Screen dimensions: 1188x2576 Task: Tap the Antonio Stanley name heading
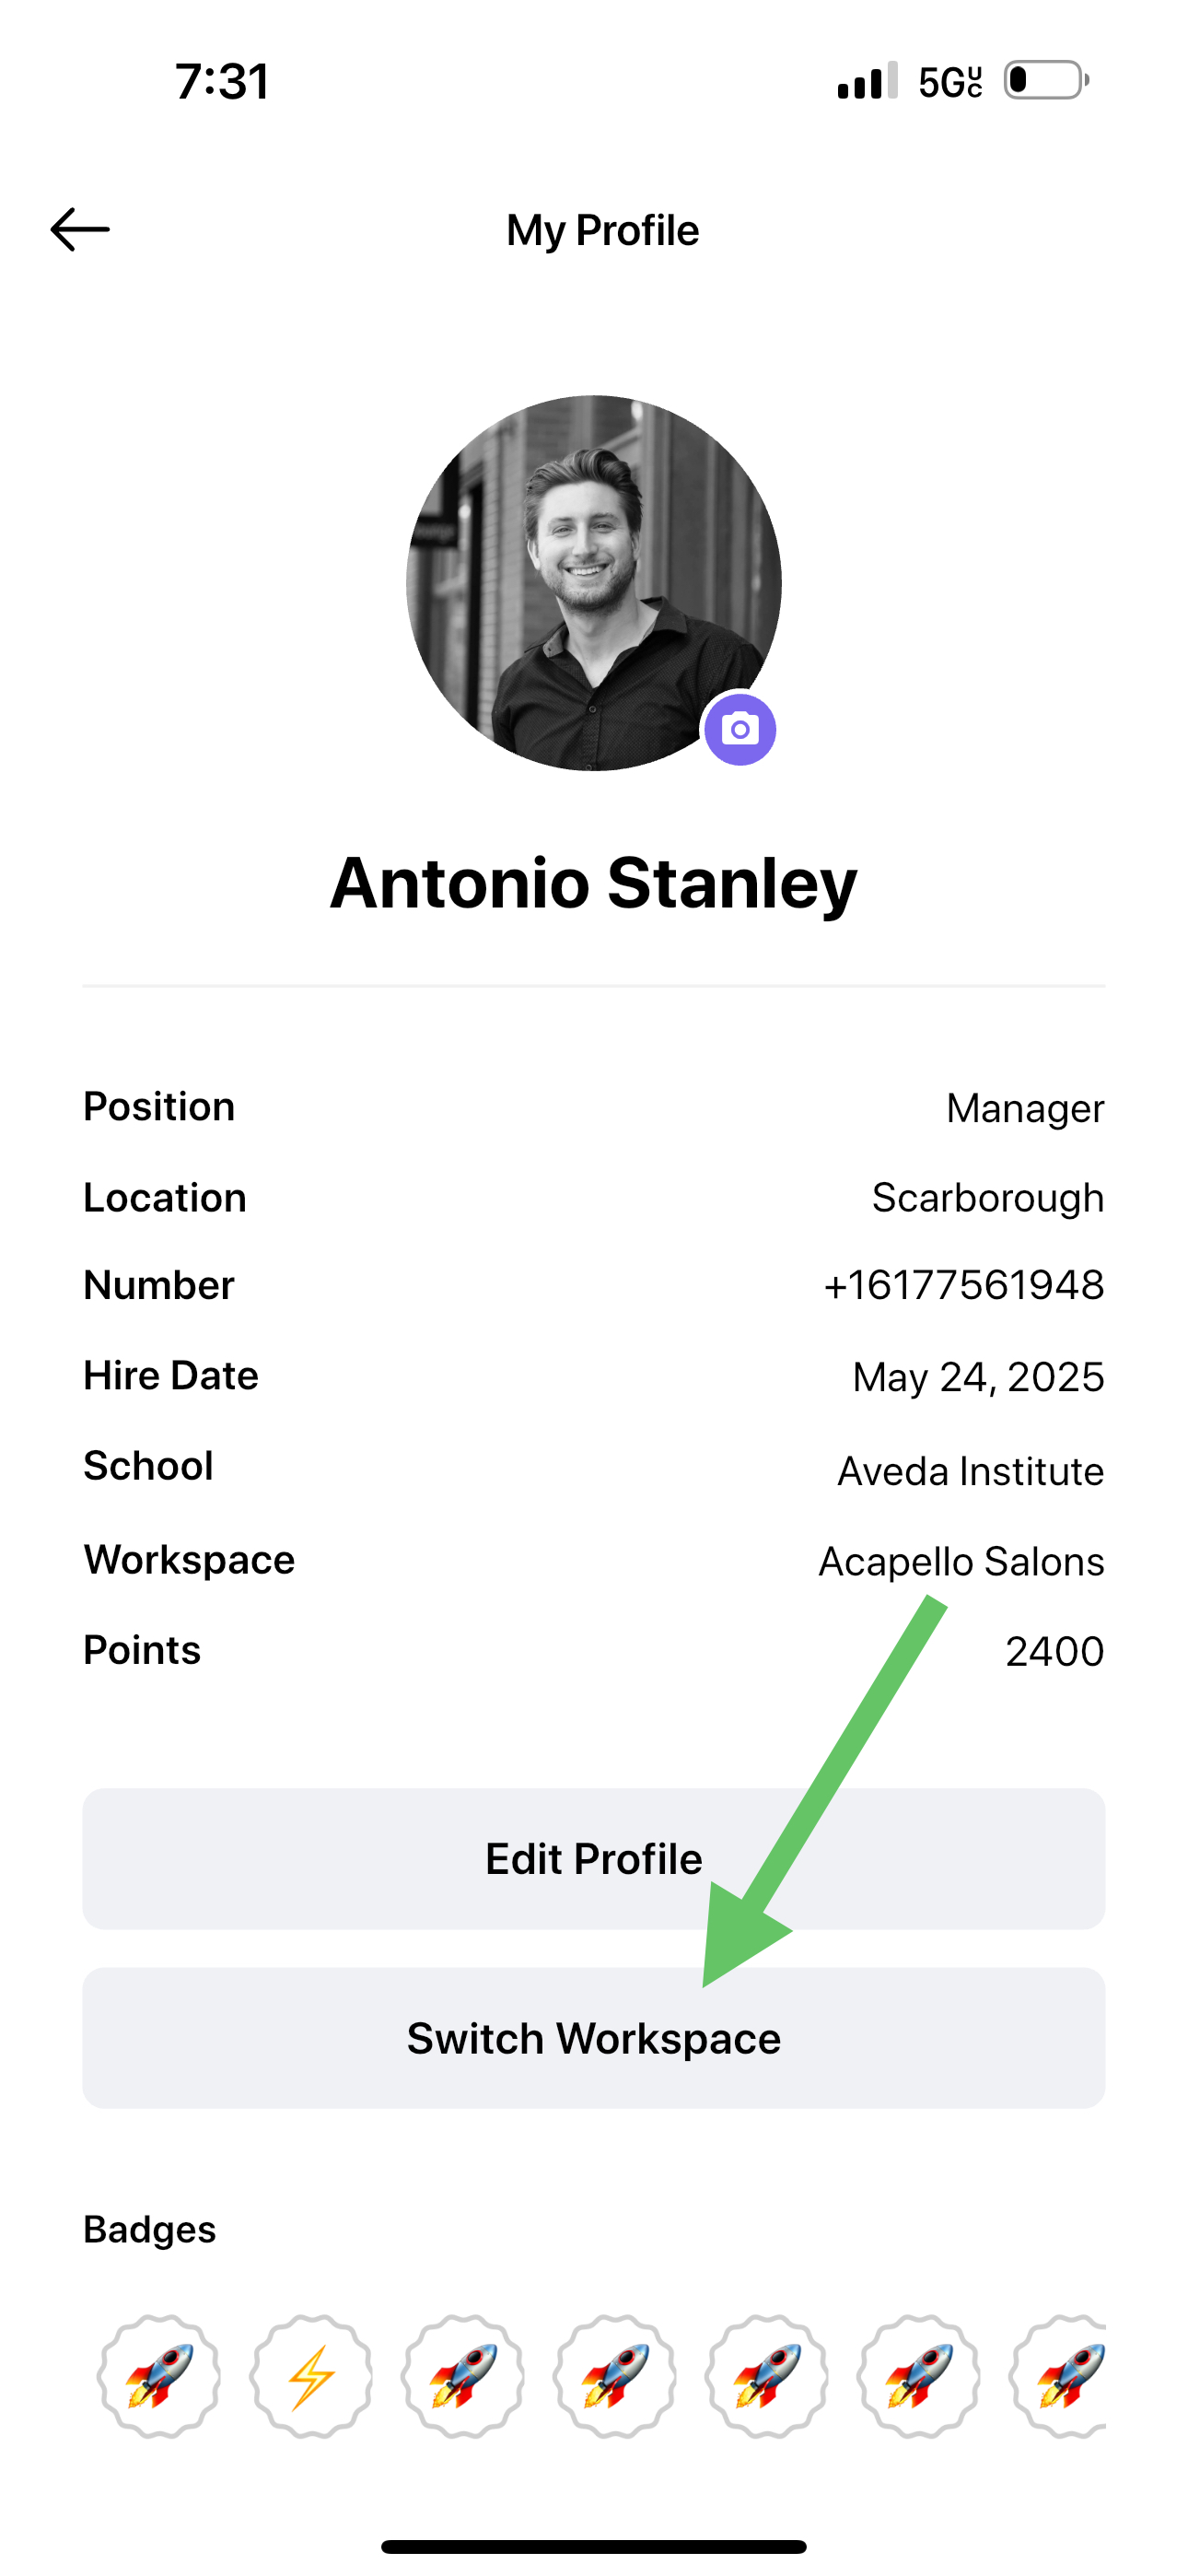pyautogui.click(x=594, y=884)
